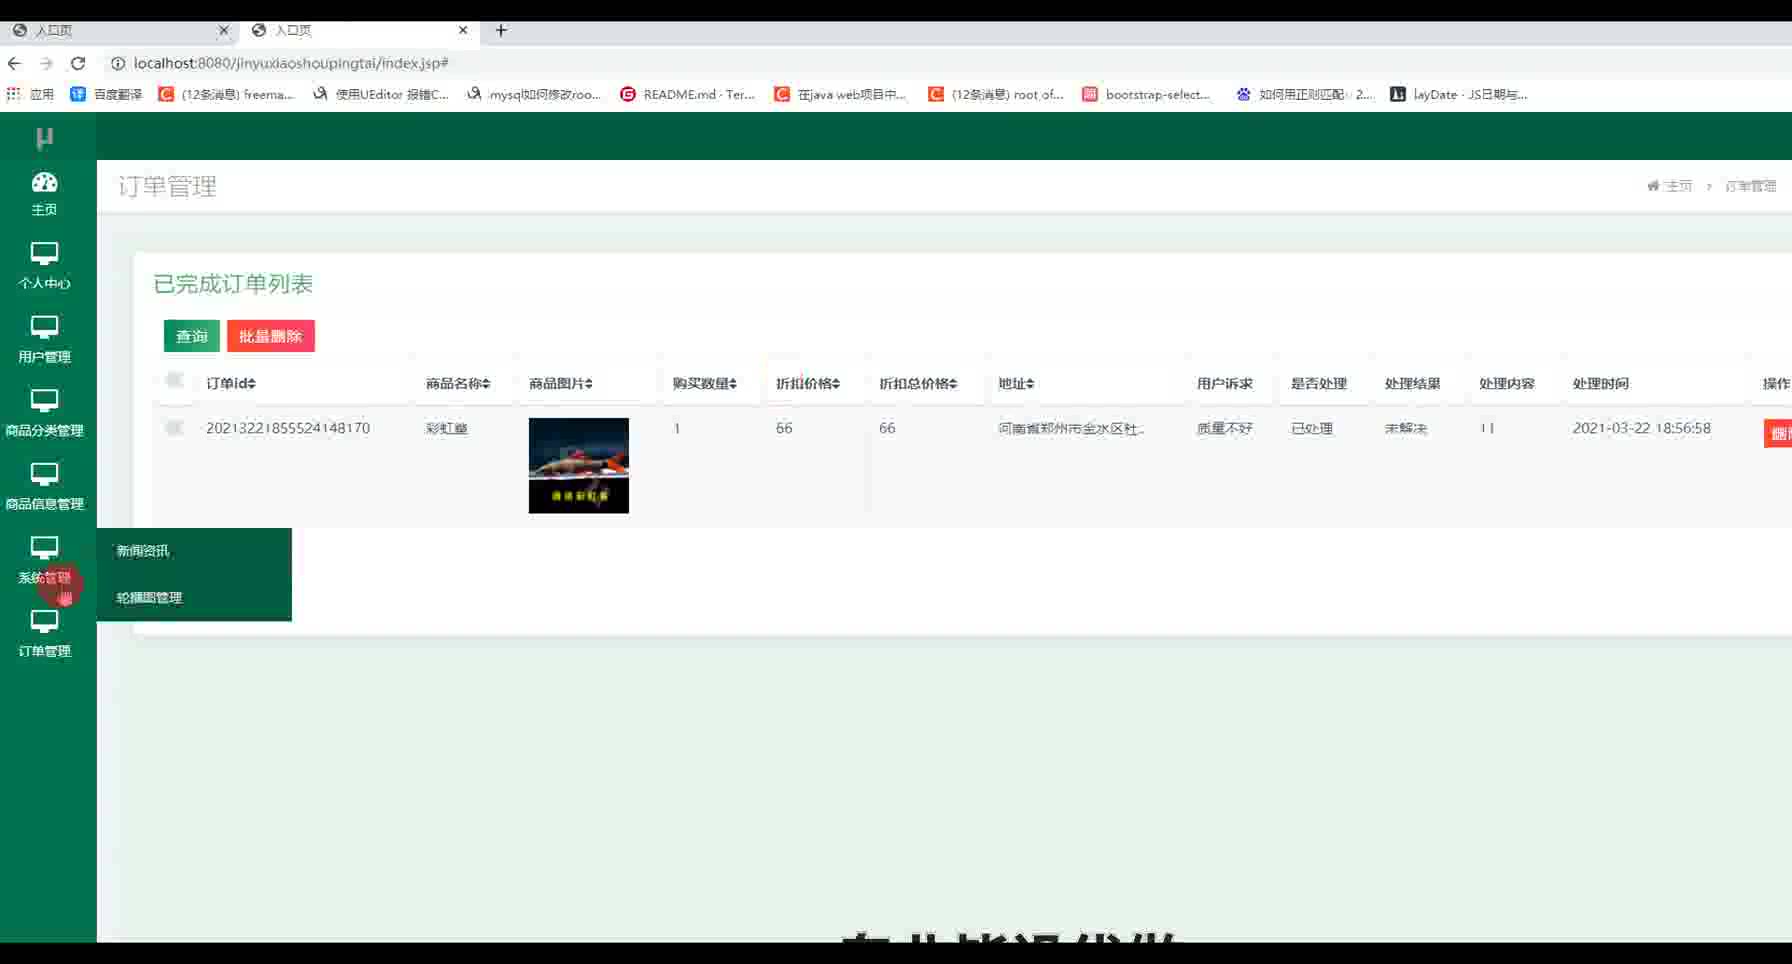Switch to the first 入口页 browser tab

click(120, 30)
